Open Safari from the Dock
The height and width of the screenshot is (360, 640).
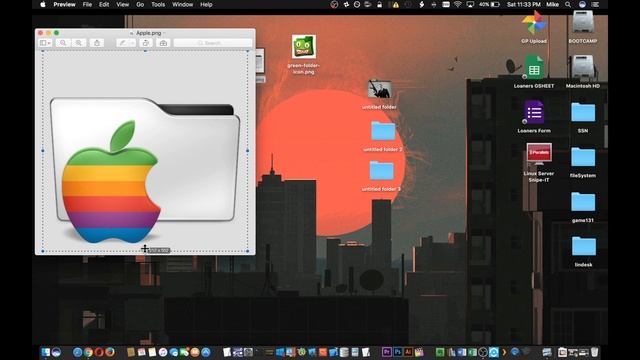pyautogui.click(x=77, y=352)
